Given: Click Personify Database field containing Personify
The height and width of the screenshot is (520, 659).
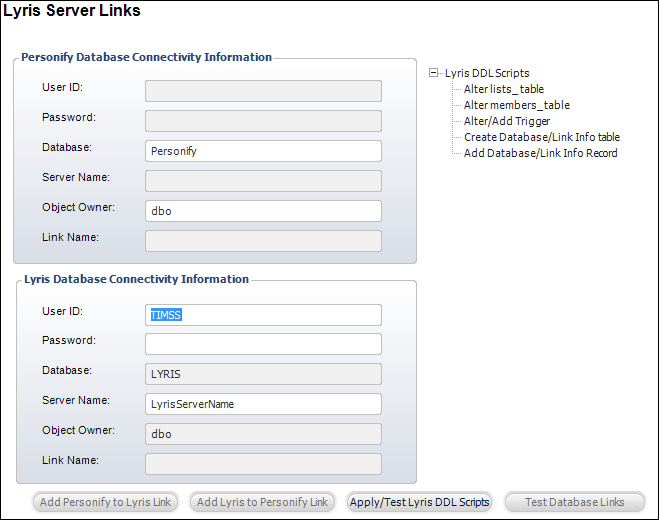Looking at the screenshot, I should tap(264, 151).
